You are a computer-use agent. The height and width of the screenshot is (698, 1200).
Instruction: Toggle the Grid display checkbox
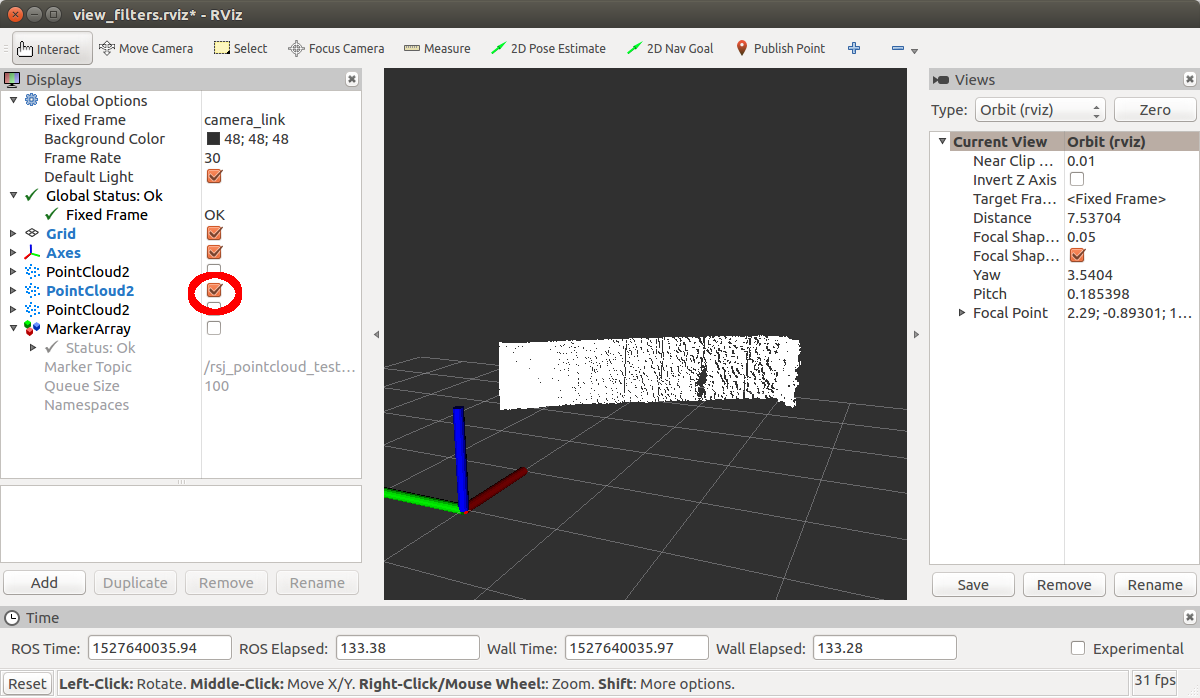click(x=214, y=234)
